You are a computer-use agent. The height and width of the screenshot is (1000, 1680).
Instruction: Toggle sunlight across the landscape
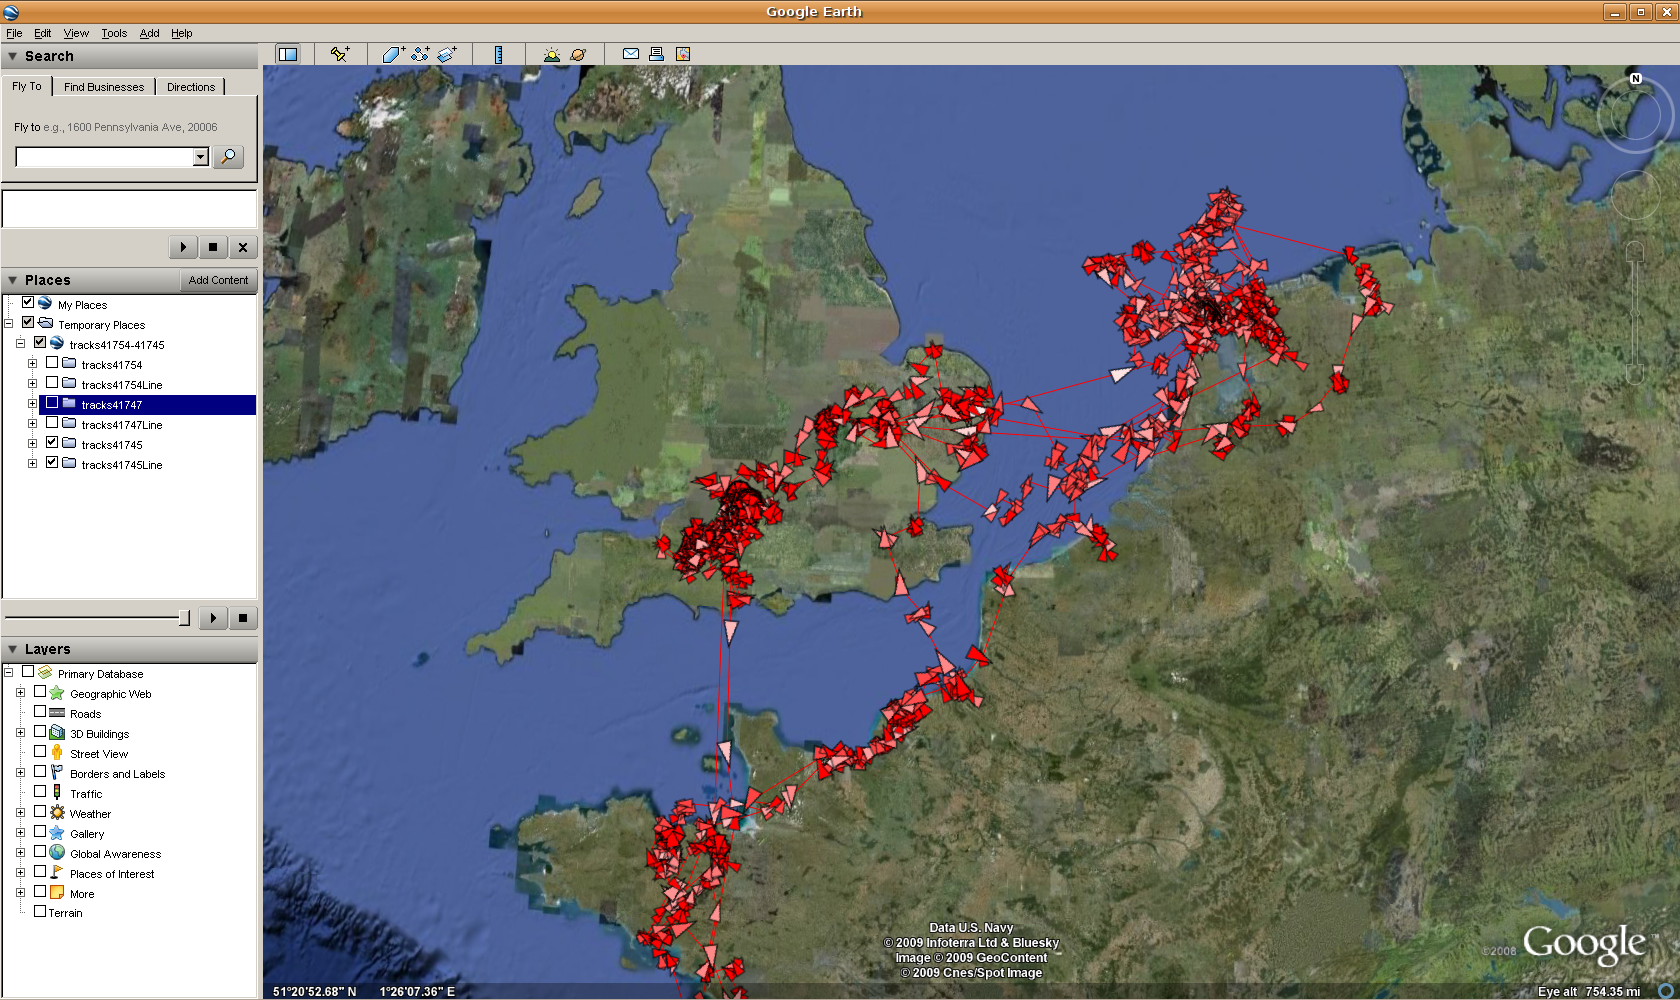[x=551, y=54]
